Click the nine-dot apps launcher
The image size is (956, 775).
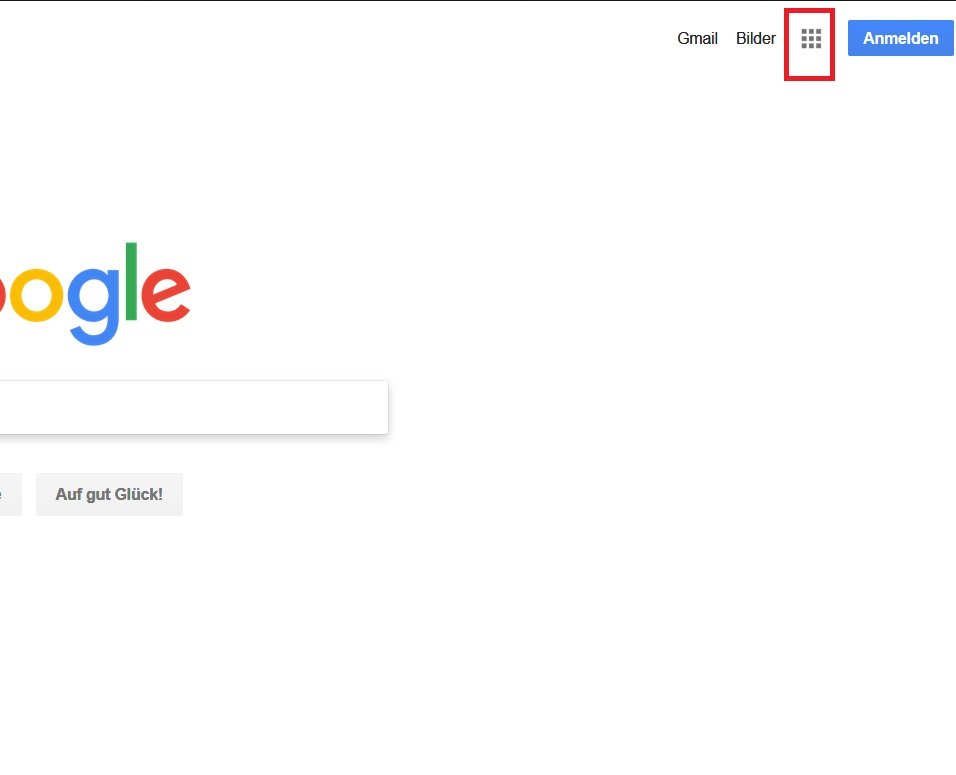[811, 38]
